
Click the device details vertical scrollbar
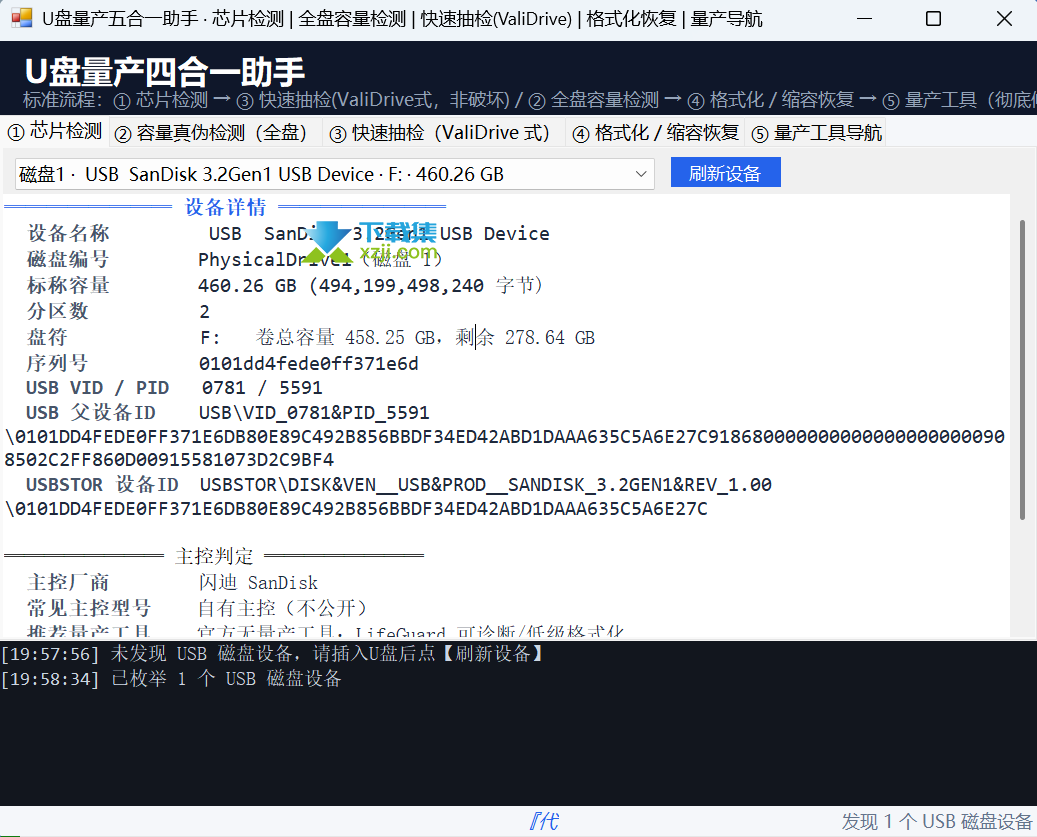click(1022, 370)
